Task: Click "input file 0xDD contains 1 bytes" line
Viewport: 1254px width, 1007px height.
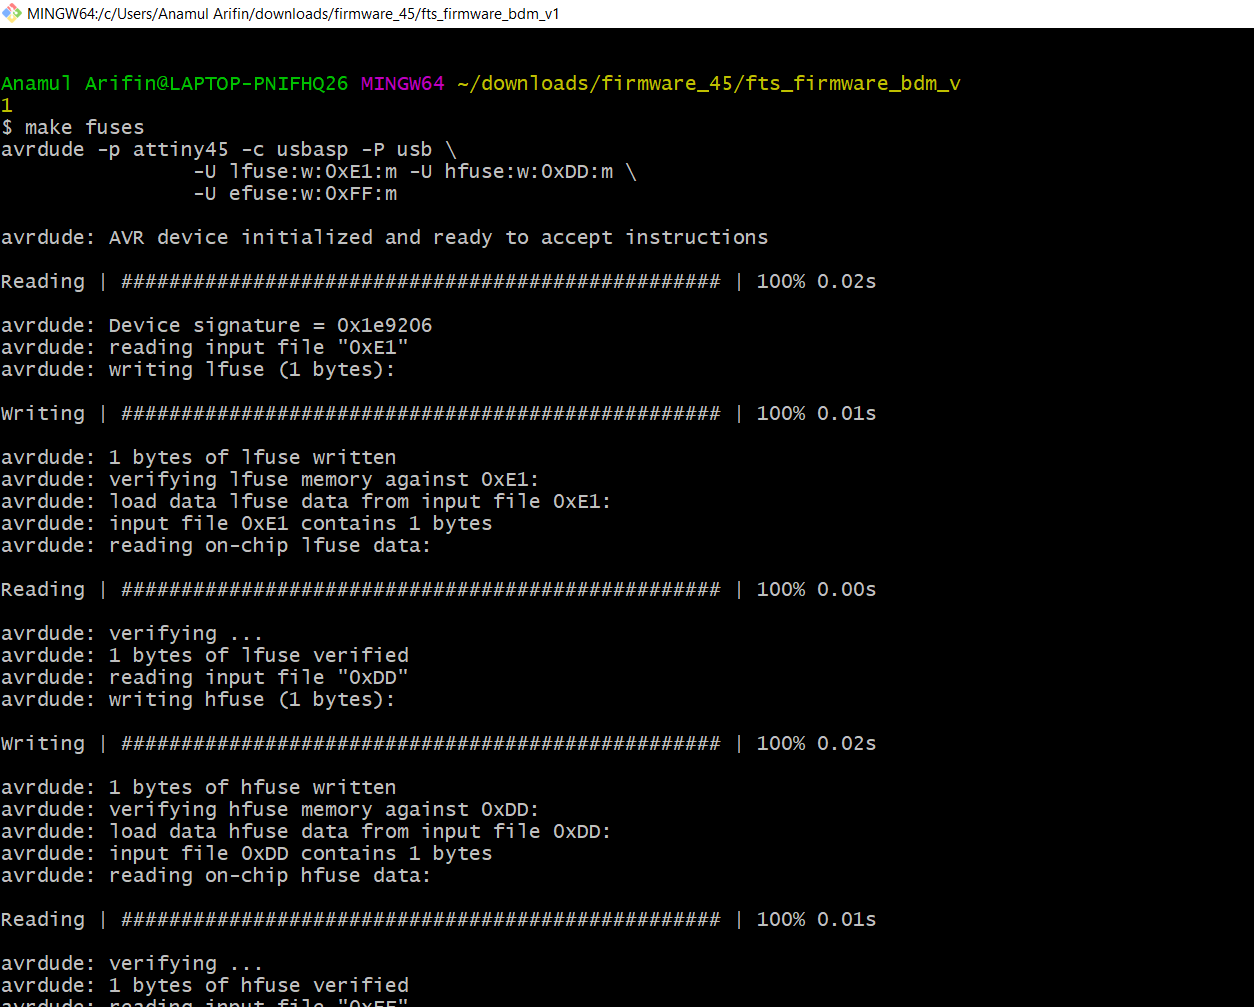Action: pyautogui.click(x=247, y=854)
